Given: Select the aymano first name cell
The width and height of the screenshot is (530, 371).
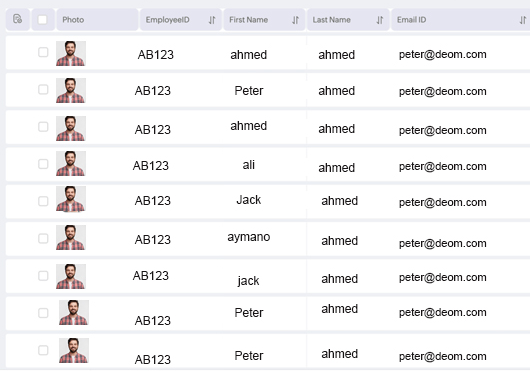Looking at the screenshot, I should (248, 237).
